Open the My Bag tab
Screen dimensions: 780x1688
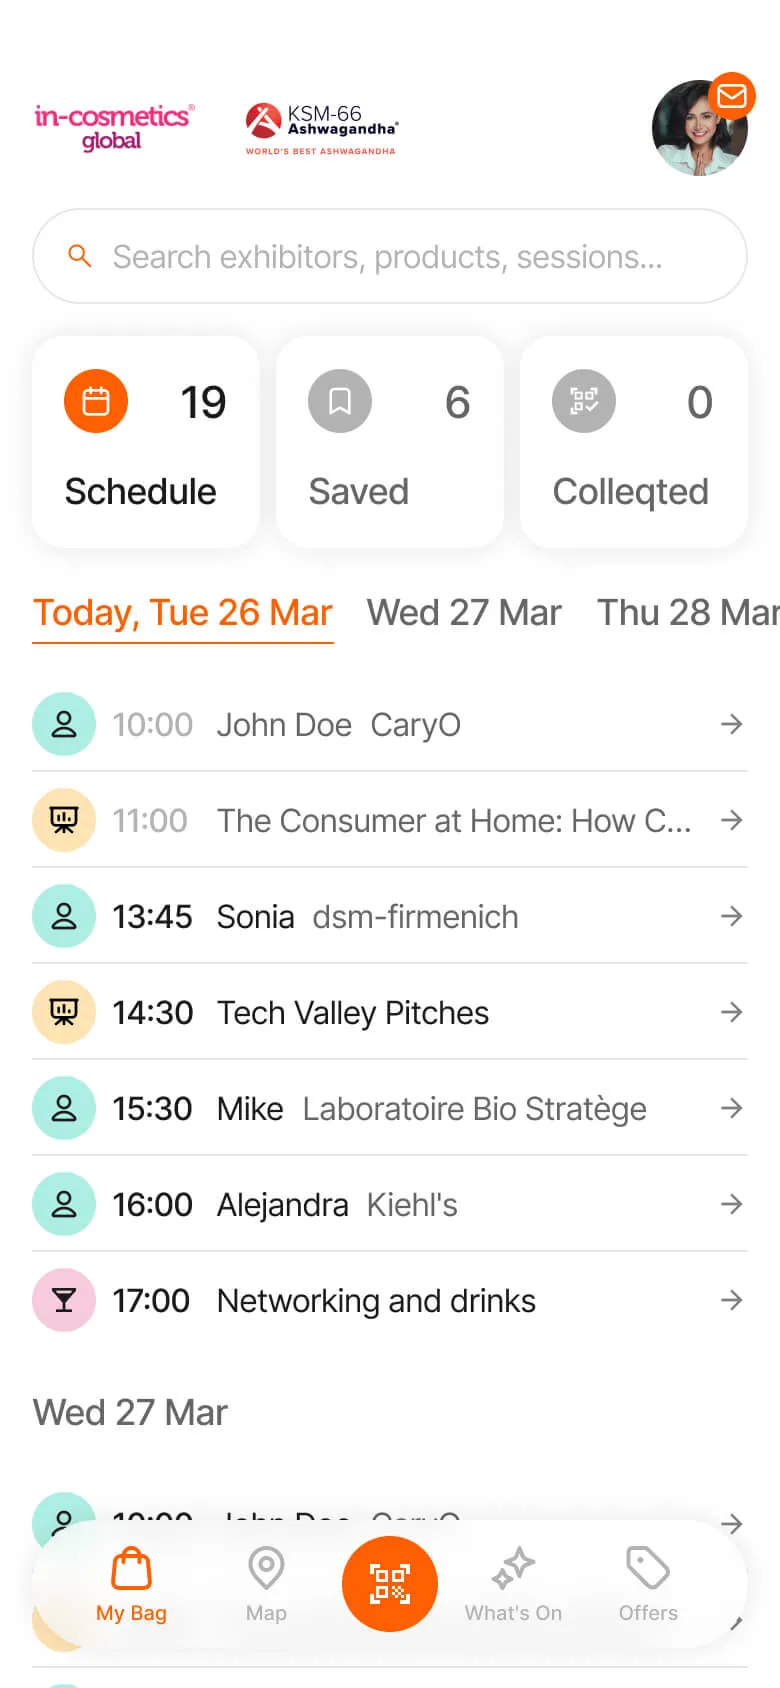131,1584
